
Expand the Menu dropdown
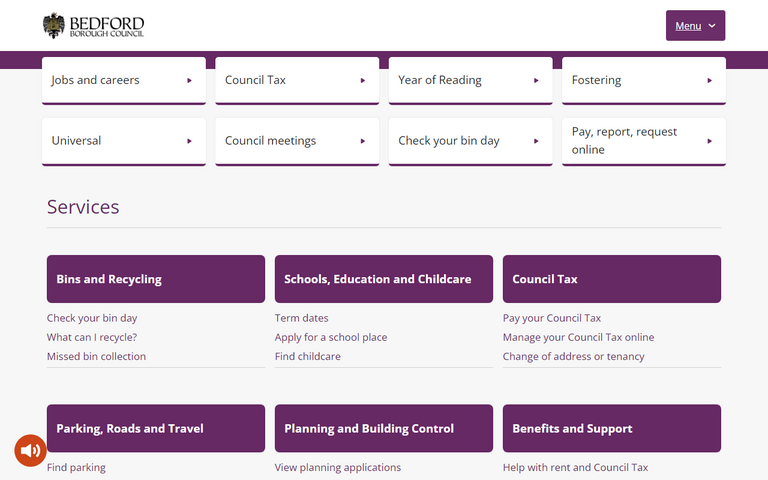click(x=695, y=26)
